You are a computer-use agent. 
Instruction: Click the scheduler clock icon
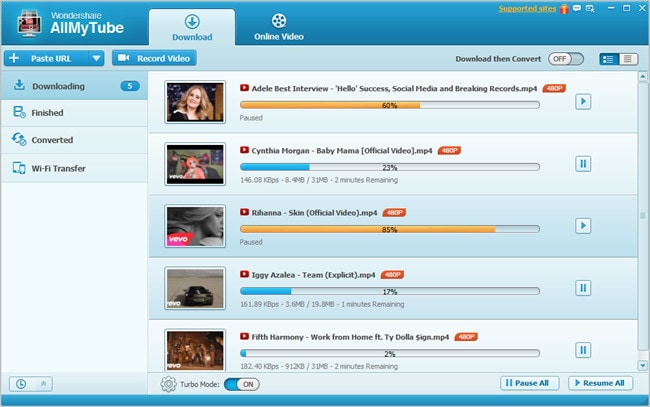(x=21, y=384)
